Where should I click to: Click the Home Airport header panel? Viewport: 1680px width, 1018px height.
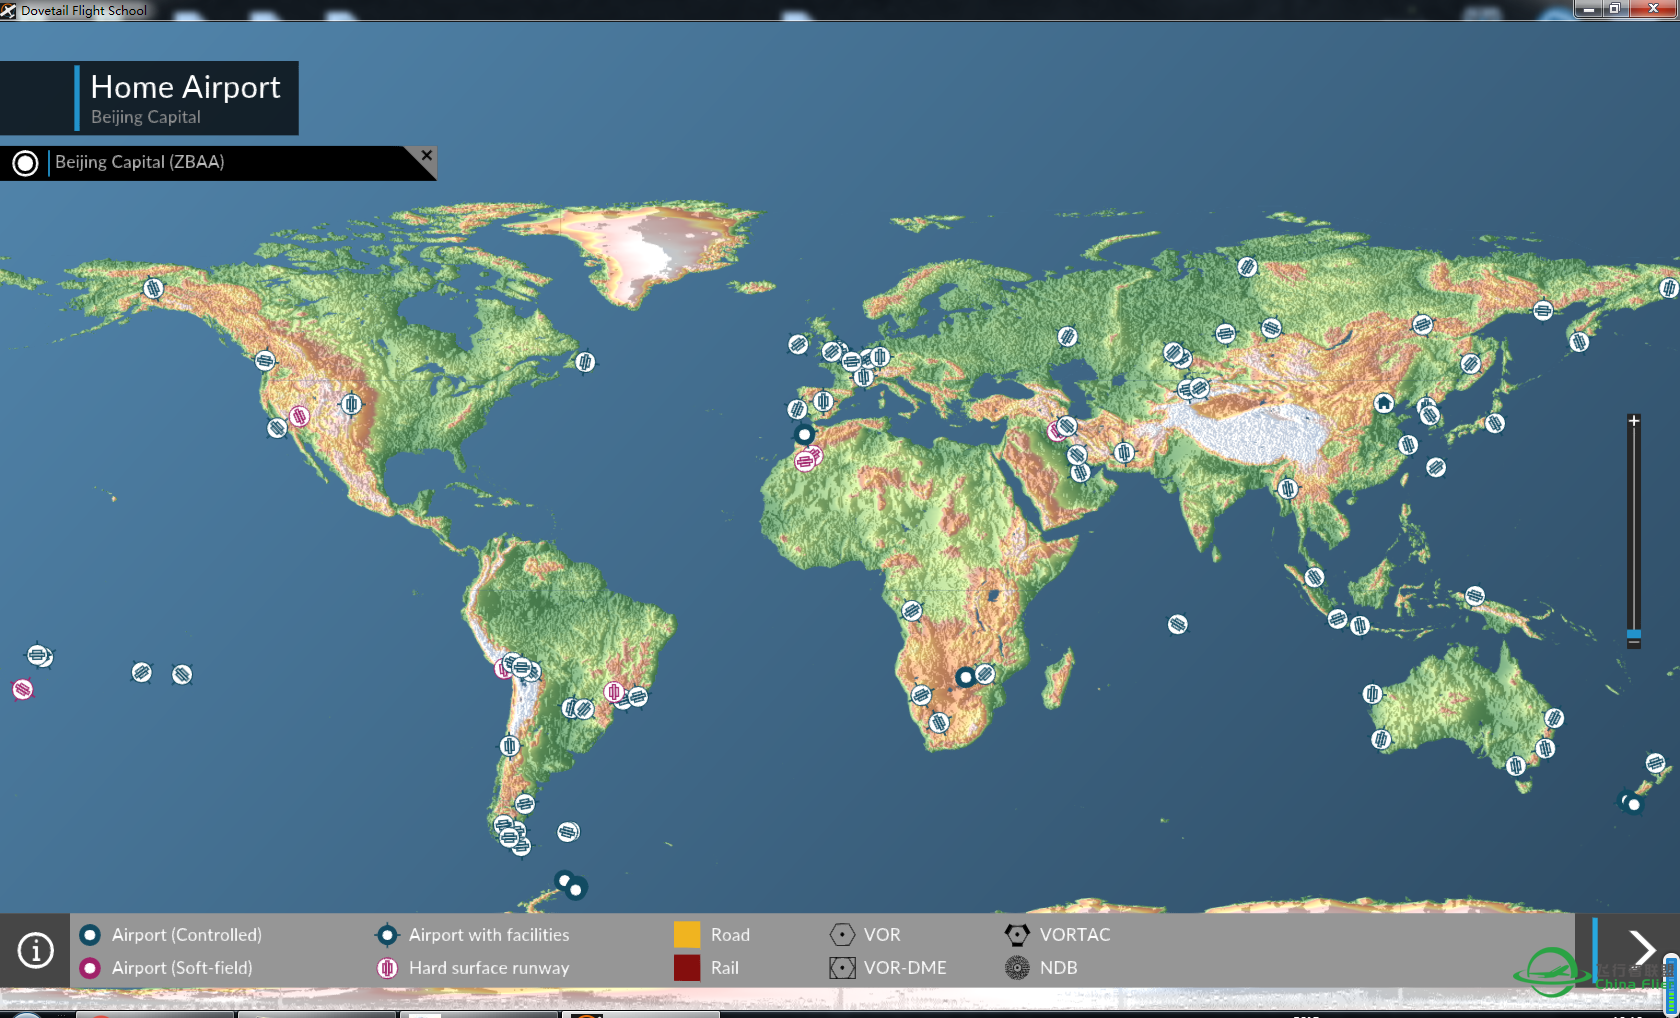click(149, 98)
